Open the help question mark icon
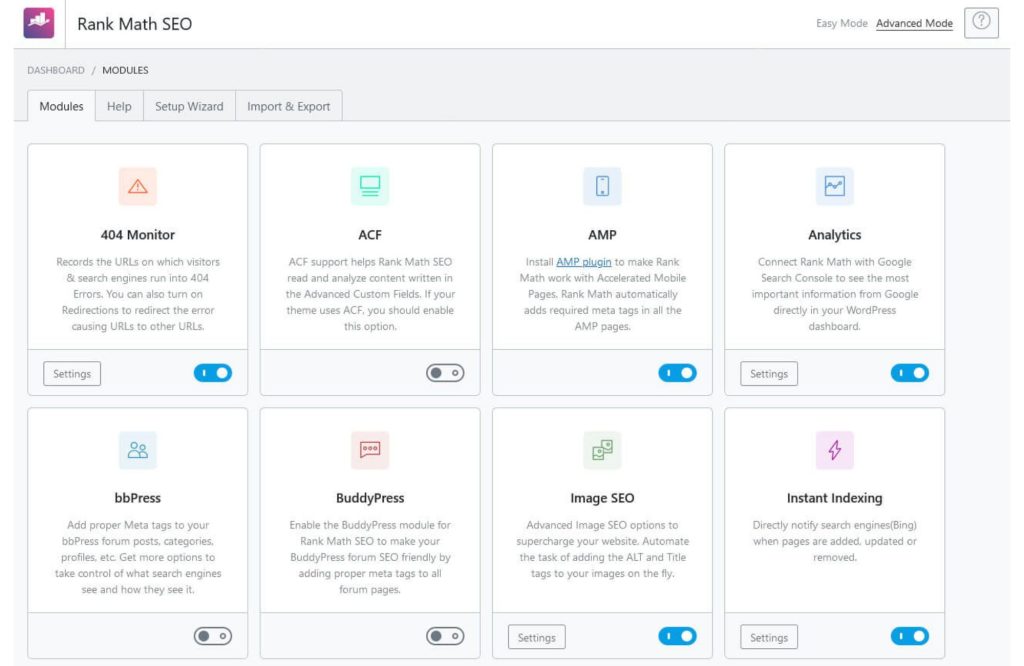The image size is (1024, 666). (981, 22)
